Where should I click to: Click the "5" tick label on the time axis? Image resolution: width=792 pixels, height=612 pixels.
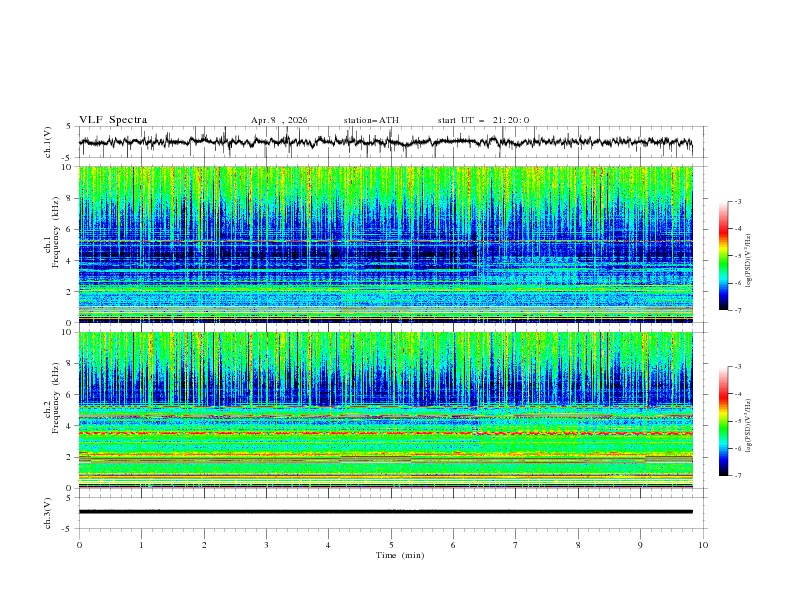[x=391, y=545]
